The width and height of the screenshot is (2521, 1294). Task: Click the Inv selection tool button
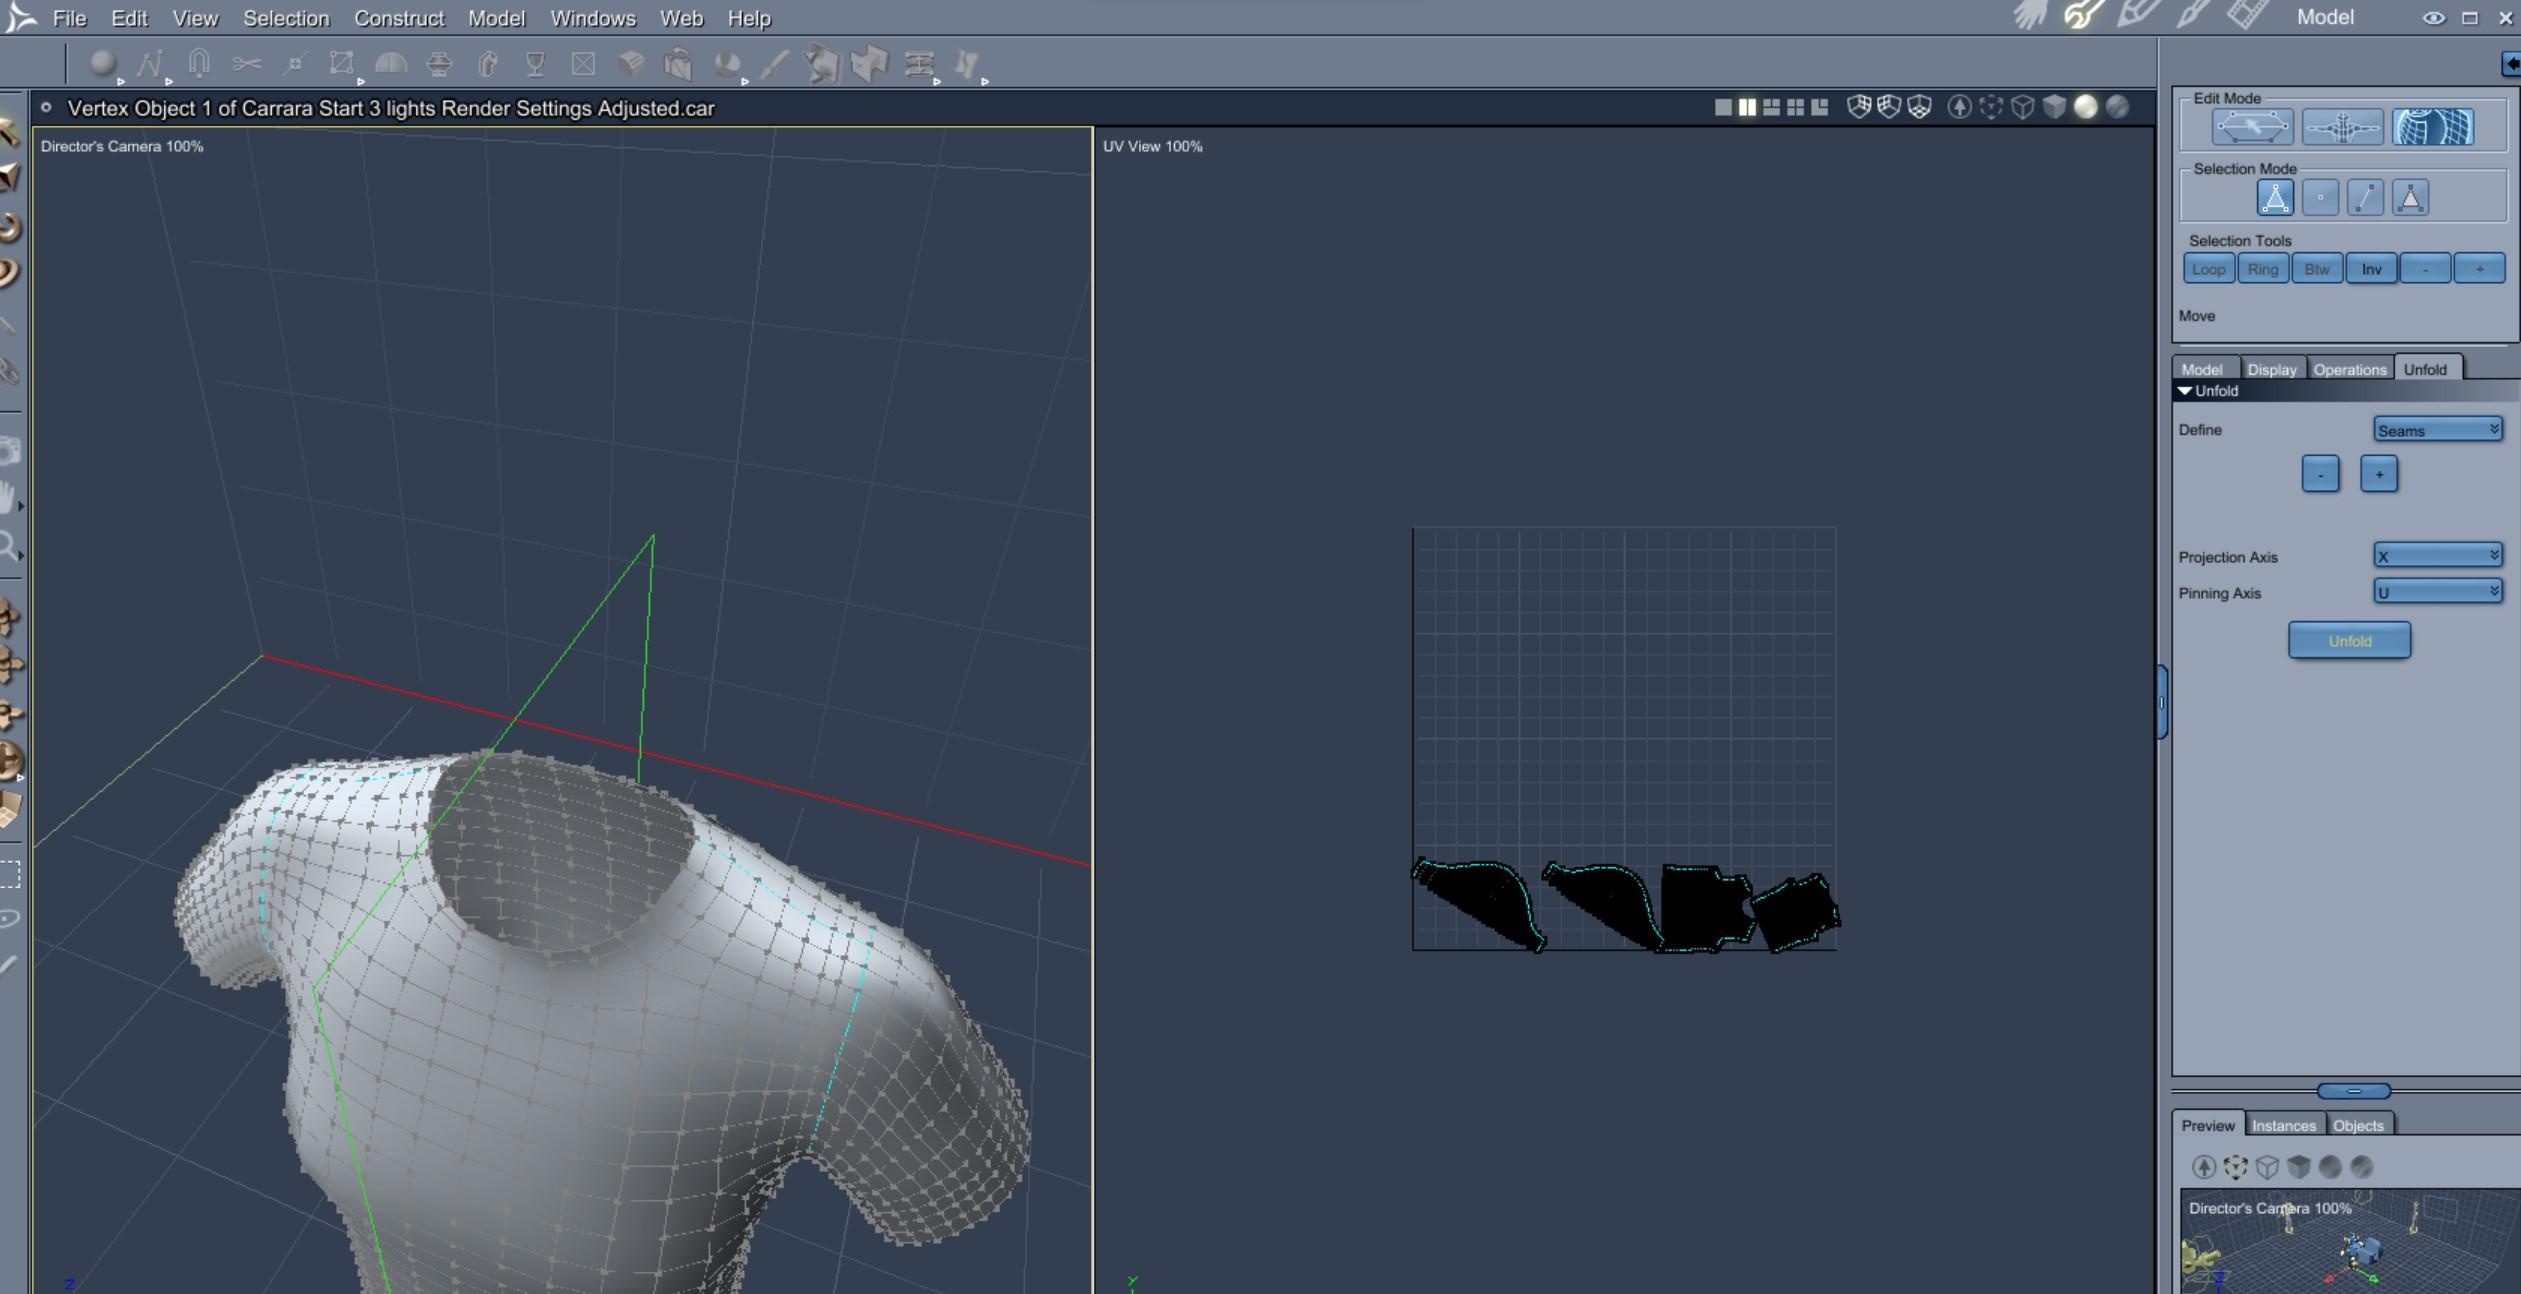click(x=2371, y=269)
